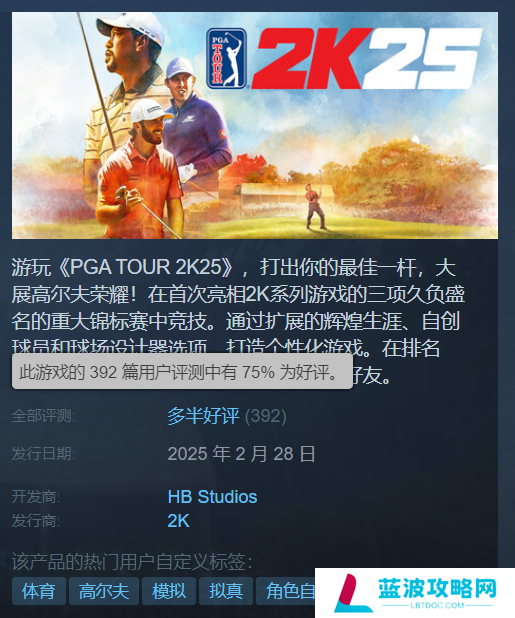Open the 2K publisher link
This screenshot has height=618, width=515.
[x=178, y=521]
